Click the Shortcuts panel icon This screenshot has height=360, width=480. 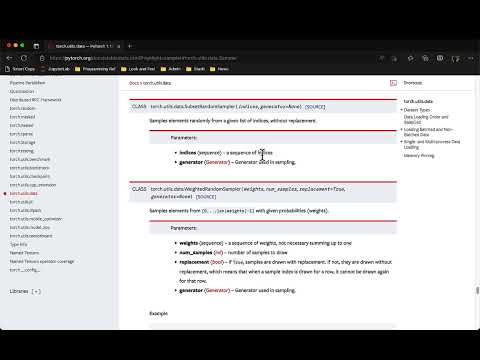(x=393, y=83)
